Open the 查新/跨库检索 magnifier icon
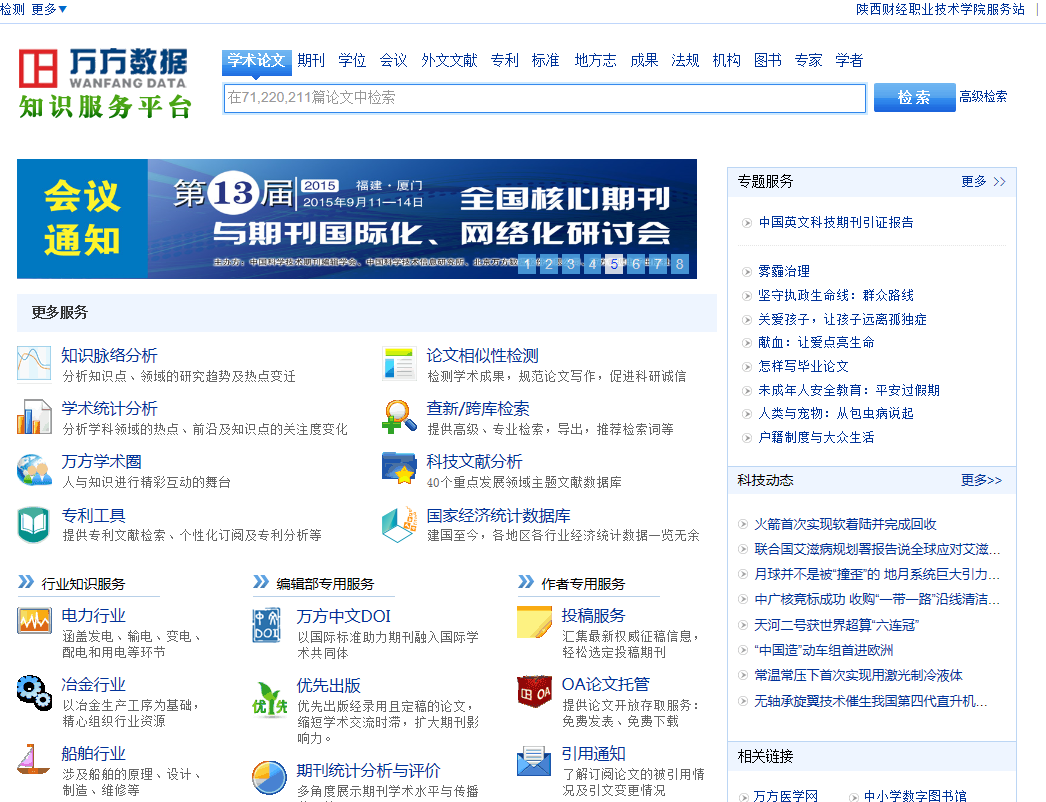The height and width of the screenshot is (802, 1046). 400,417
